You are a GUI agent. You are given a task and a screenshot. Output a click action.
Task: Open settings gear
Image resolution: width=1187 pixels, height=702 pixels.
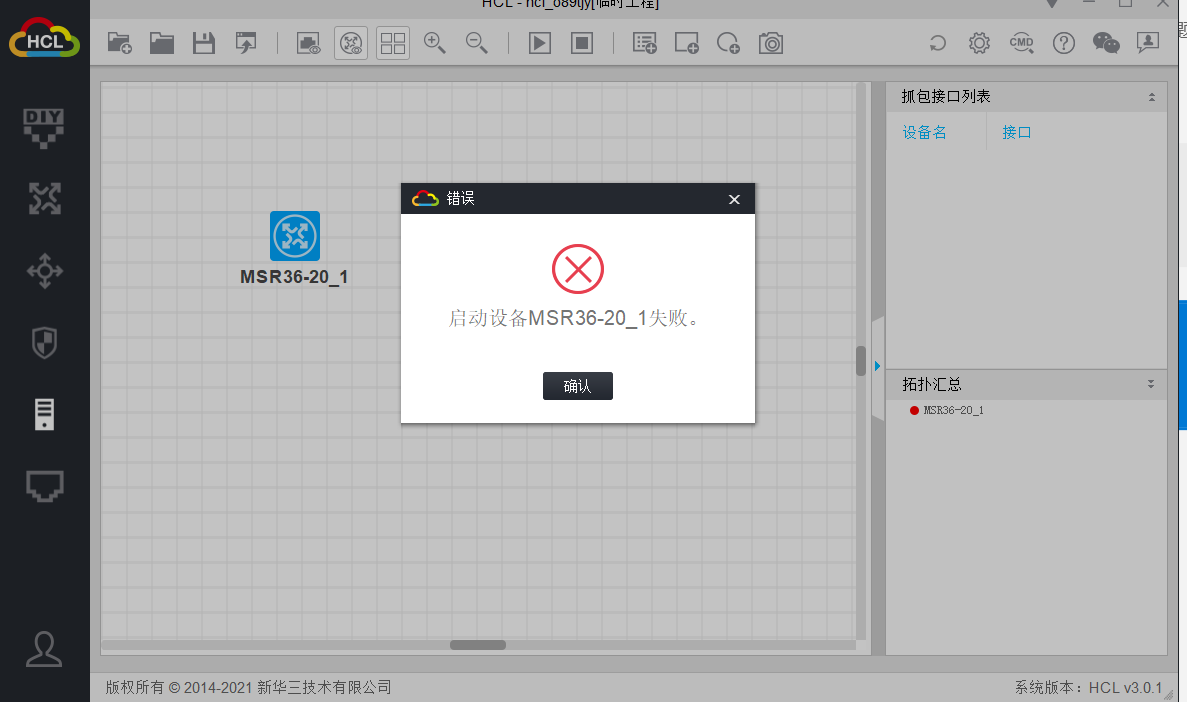pyautogui.click(x=980, y=43)
